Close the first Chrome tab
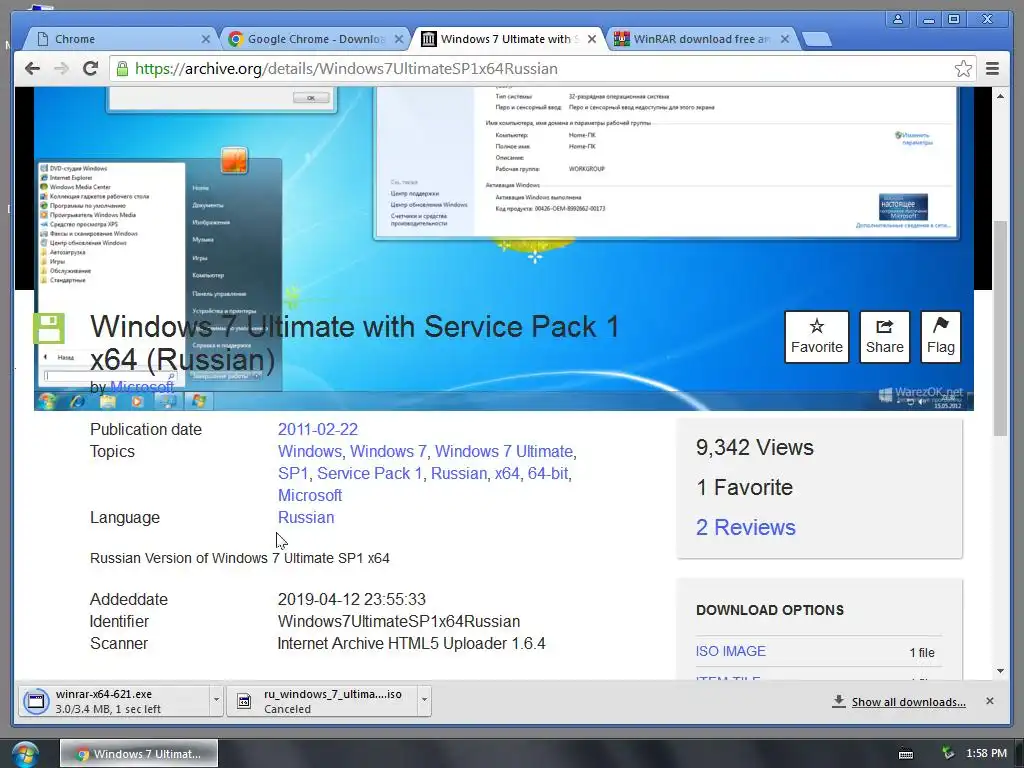 [206, 39]
